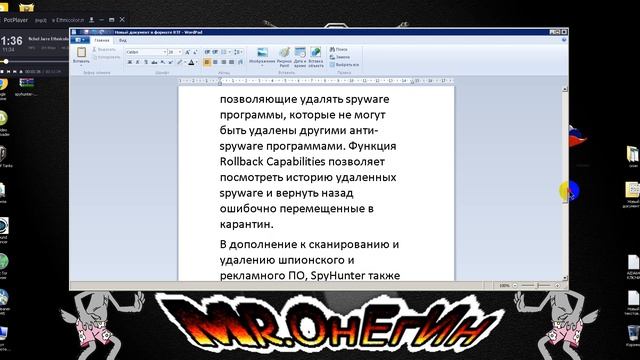The width and height of the screenshot is (640, 360).
Task: Click the WordPad help icon
Action: 564,40
